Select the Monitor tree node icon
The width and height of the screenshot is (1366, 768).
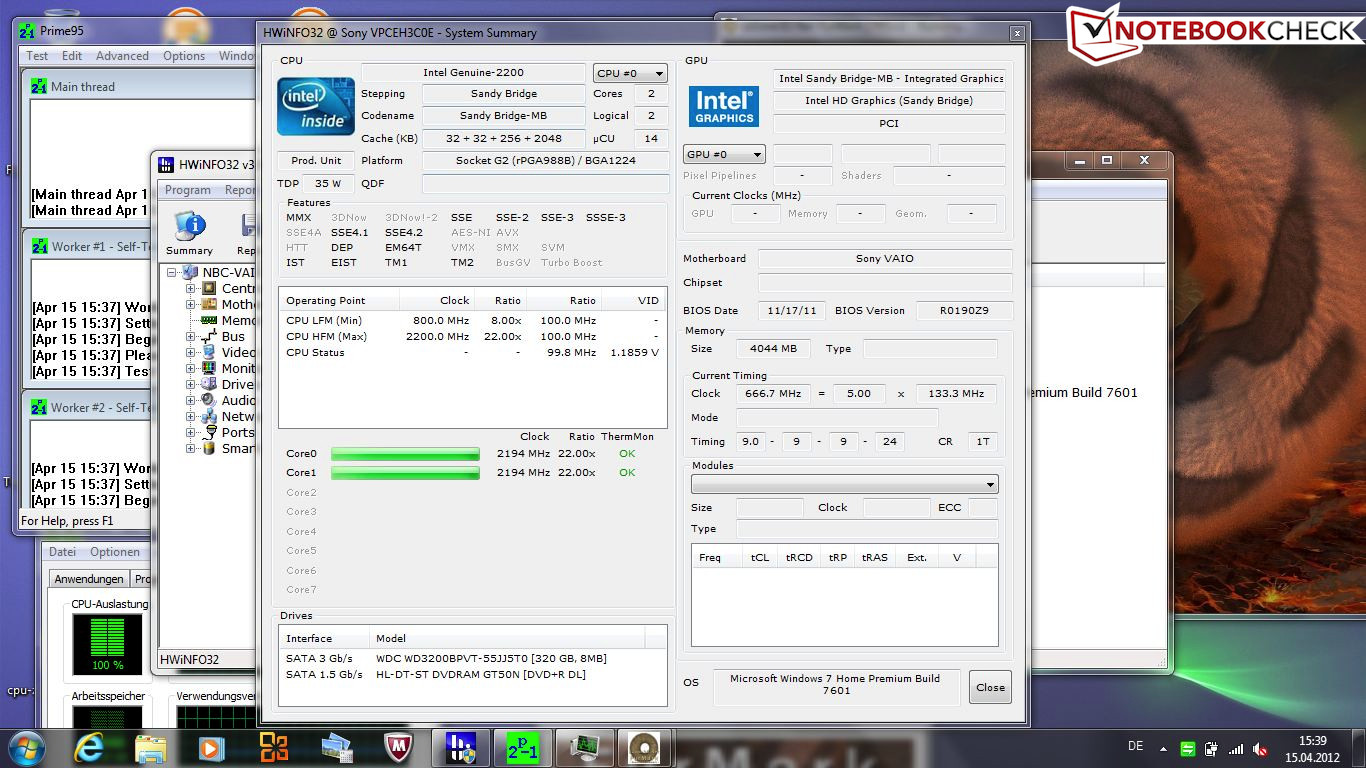[x=209, y=368]
